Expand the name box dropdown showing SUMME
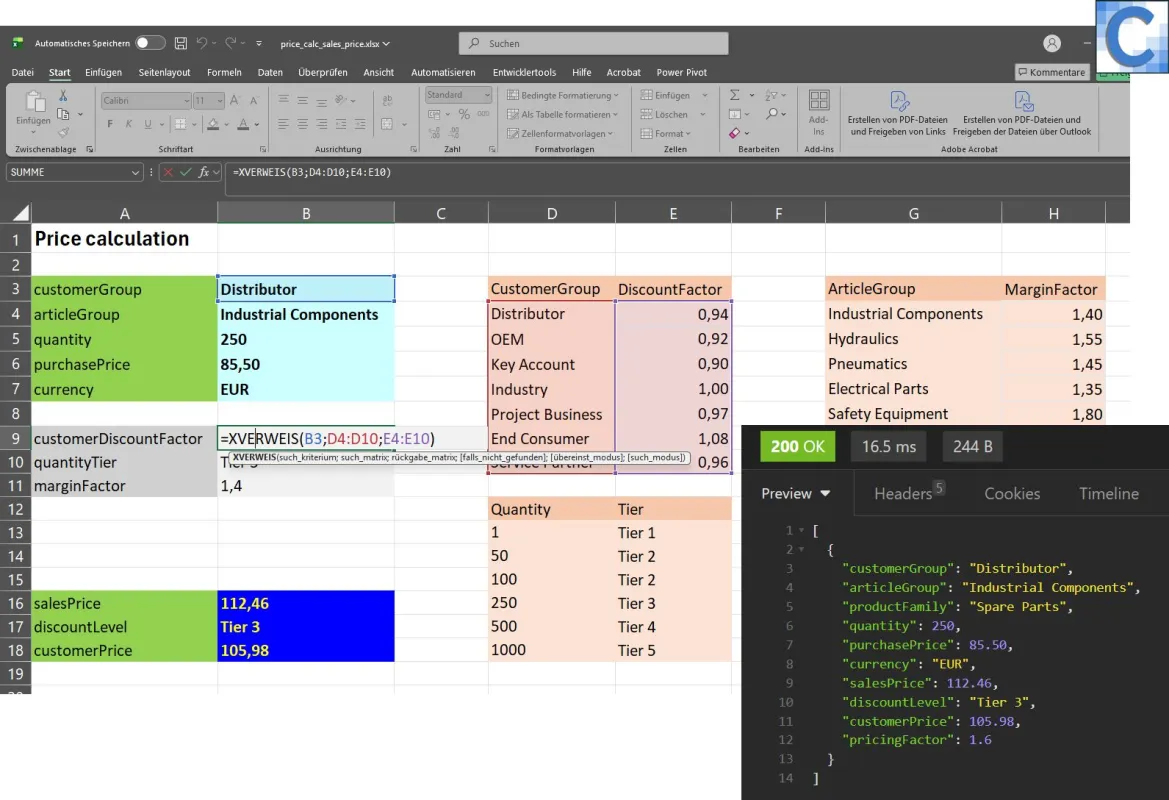 (x=135, y=172)
